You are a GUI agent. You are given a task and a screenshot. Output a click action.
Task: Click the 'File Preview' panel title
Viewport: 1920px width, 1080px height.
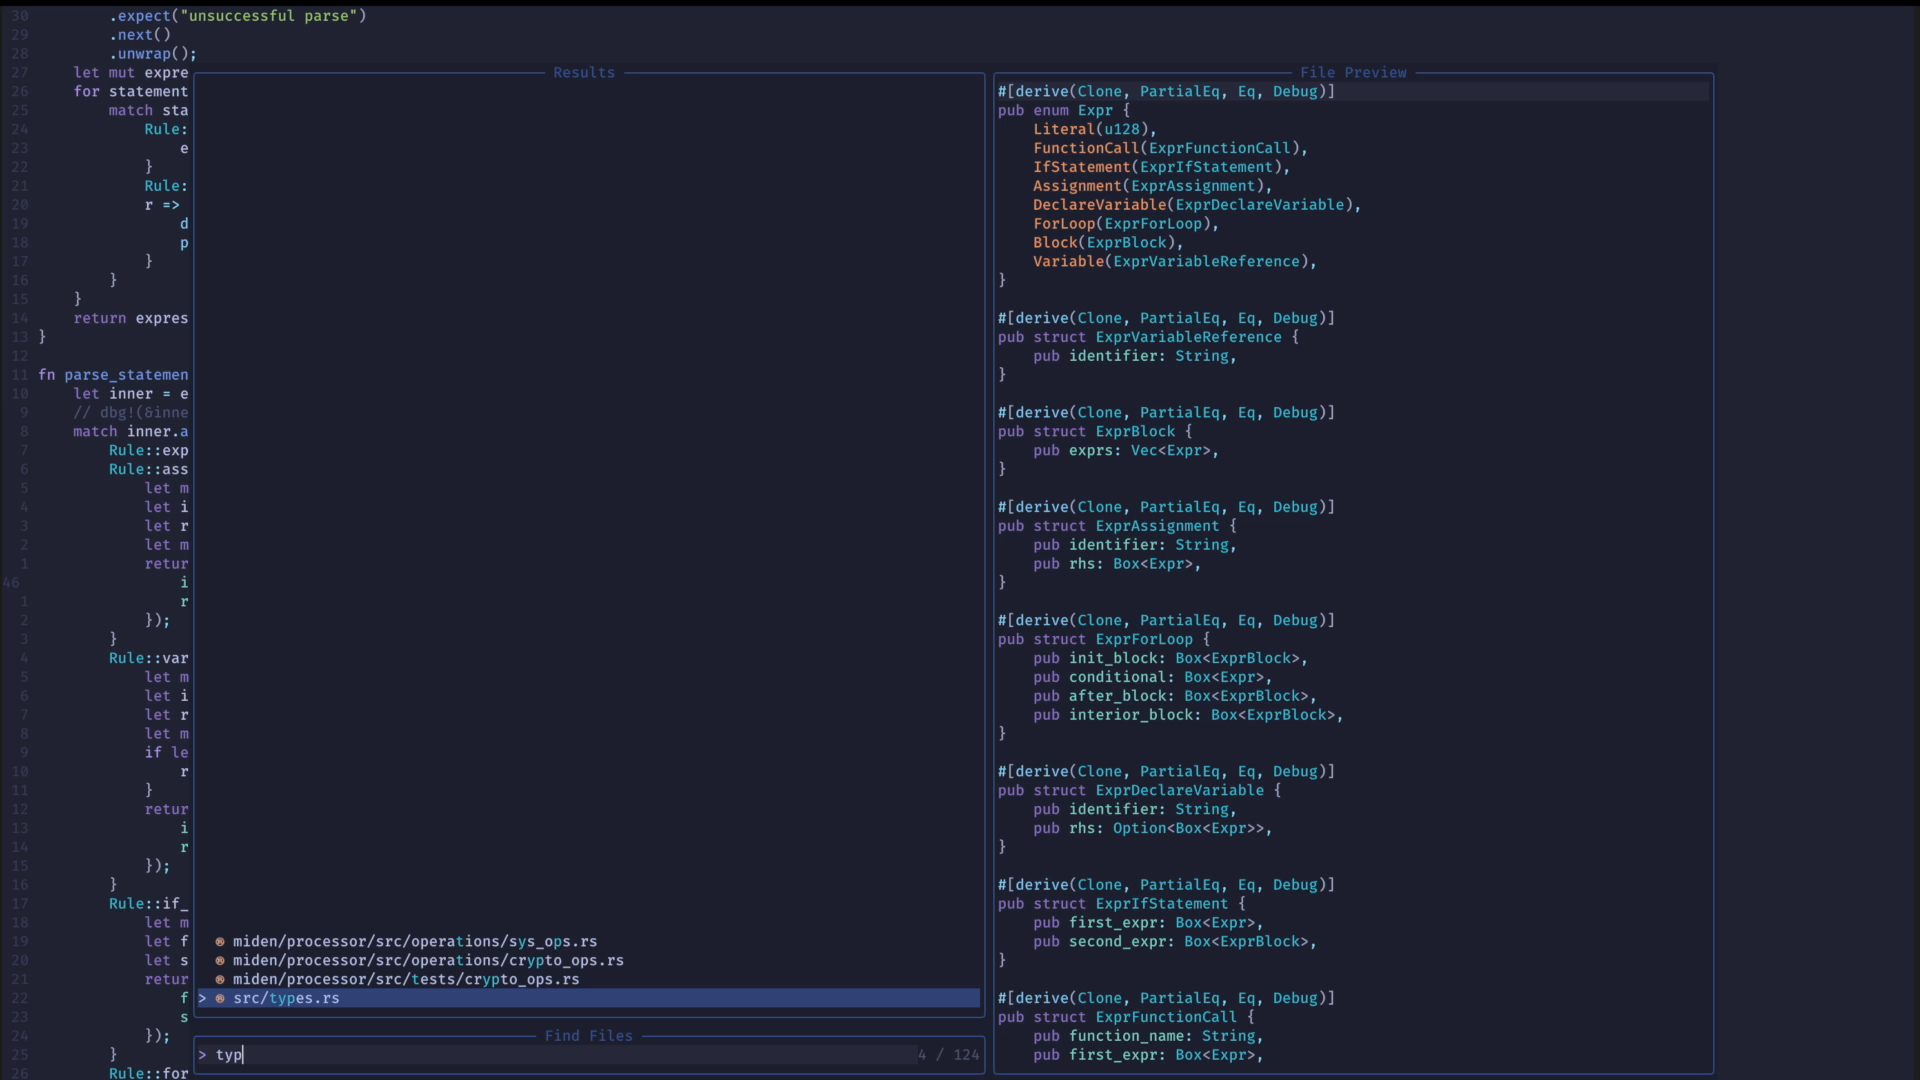pyautogui.click(x=1353, y=73)
